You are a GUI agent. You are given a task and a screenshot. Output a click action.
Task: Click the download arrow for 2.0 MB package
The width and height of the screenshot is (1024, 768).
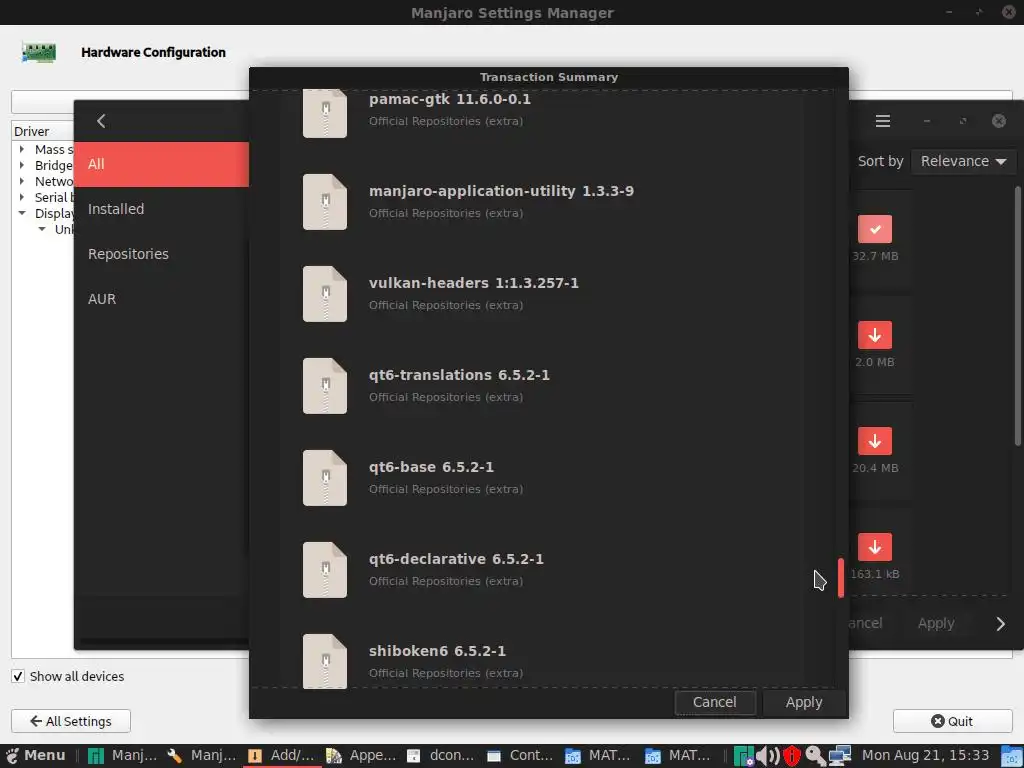(x=875, y=335)
